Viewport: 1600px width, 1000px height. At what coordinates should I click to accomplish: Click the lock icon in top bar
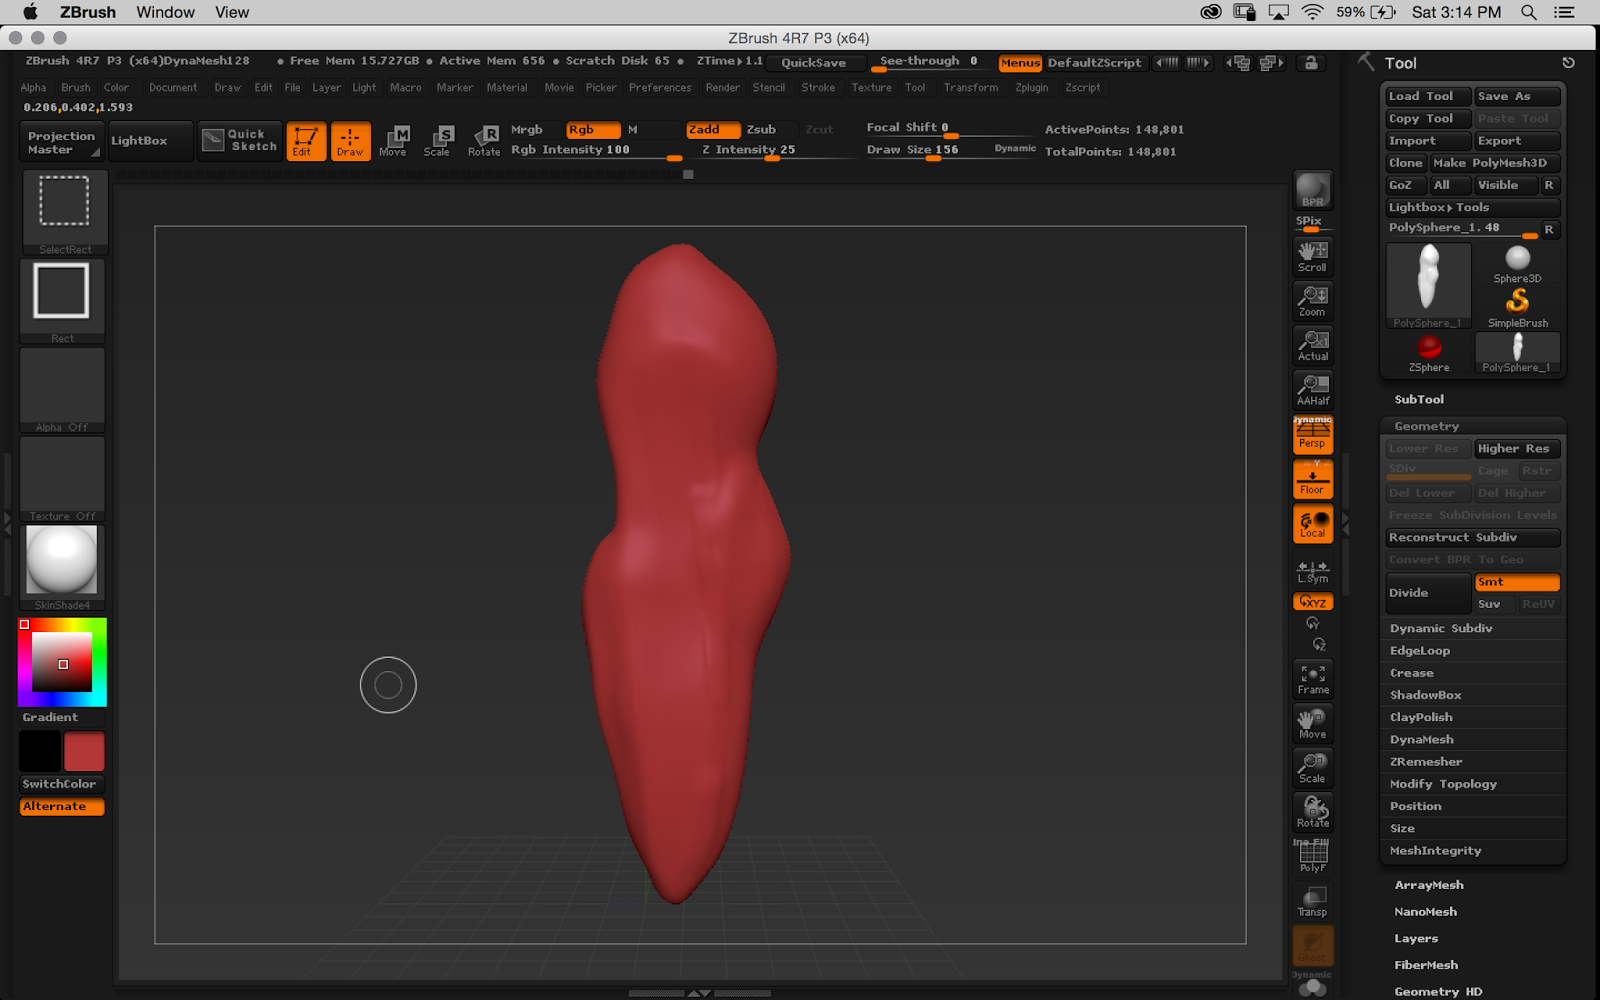coord(1311,62)
